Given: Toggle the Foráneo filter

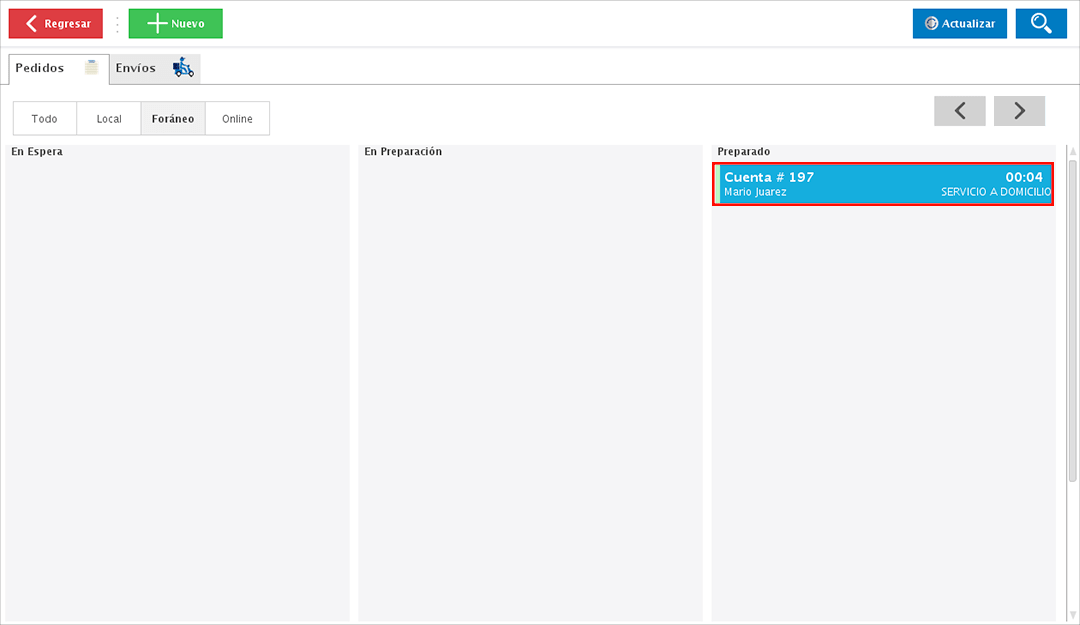Looking at the screenshot, I should [x=173, y=118].
